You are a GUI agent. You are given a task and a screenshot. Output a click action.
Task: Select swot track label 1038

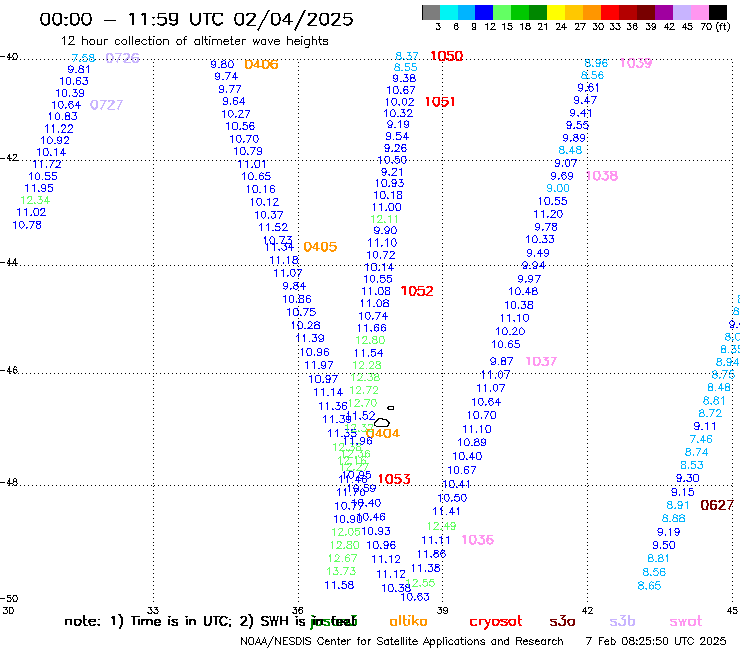pos(602,176)
